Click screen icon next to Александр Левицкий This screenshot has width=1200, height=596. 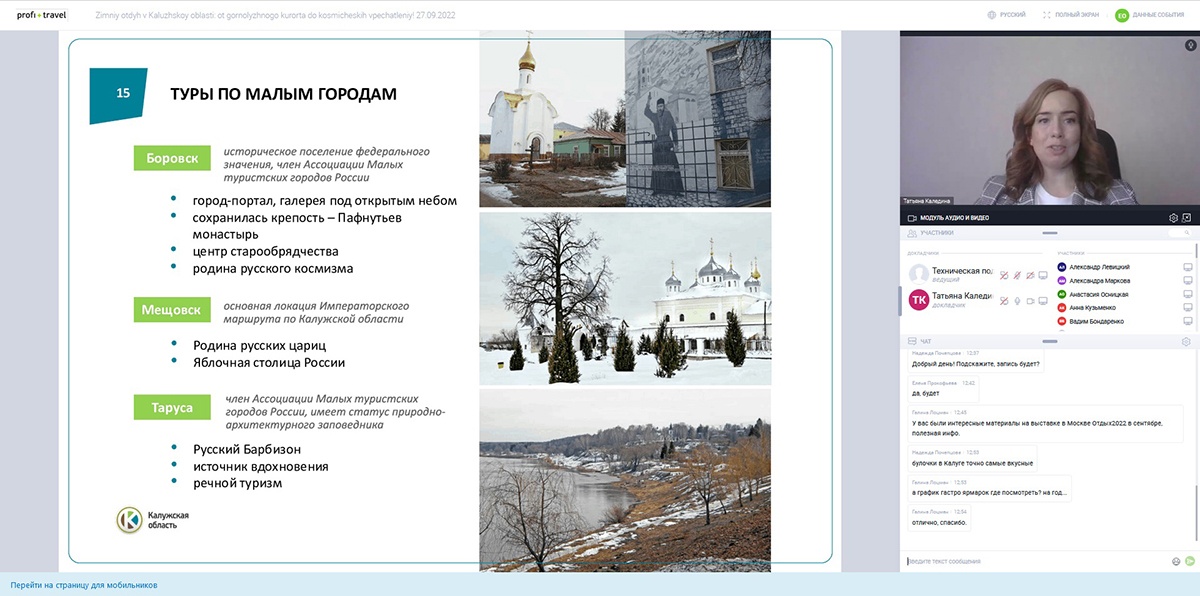[x=1188, y=267]
